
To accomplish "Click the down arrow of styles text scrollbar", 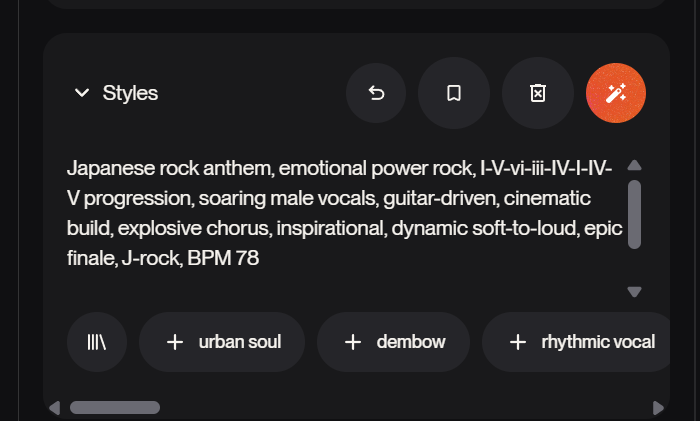I will coord(634,292).
